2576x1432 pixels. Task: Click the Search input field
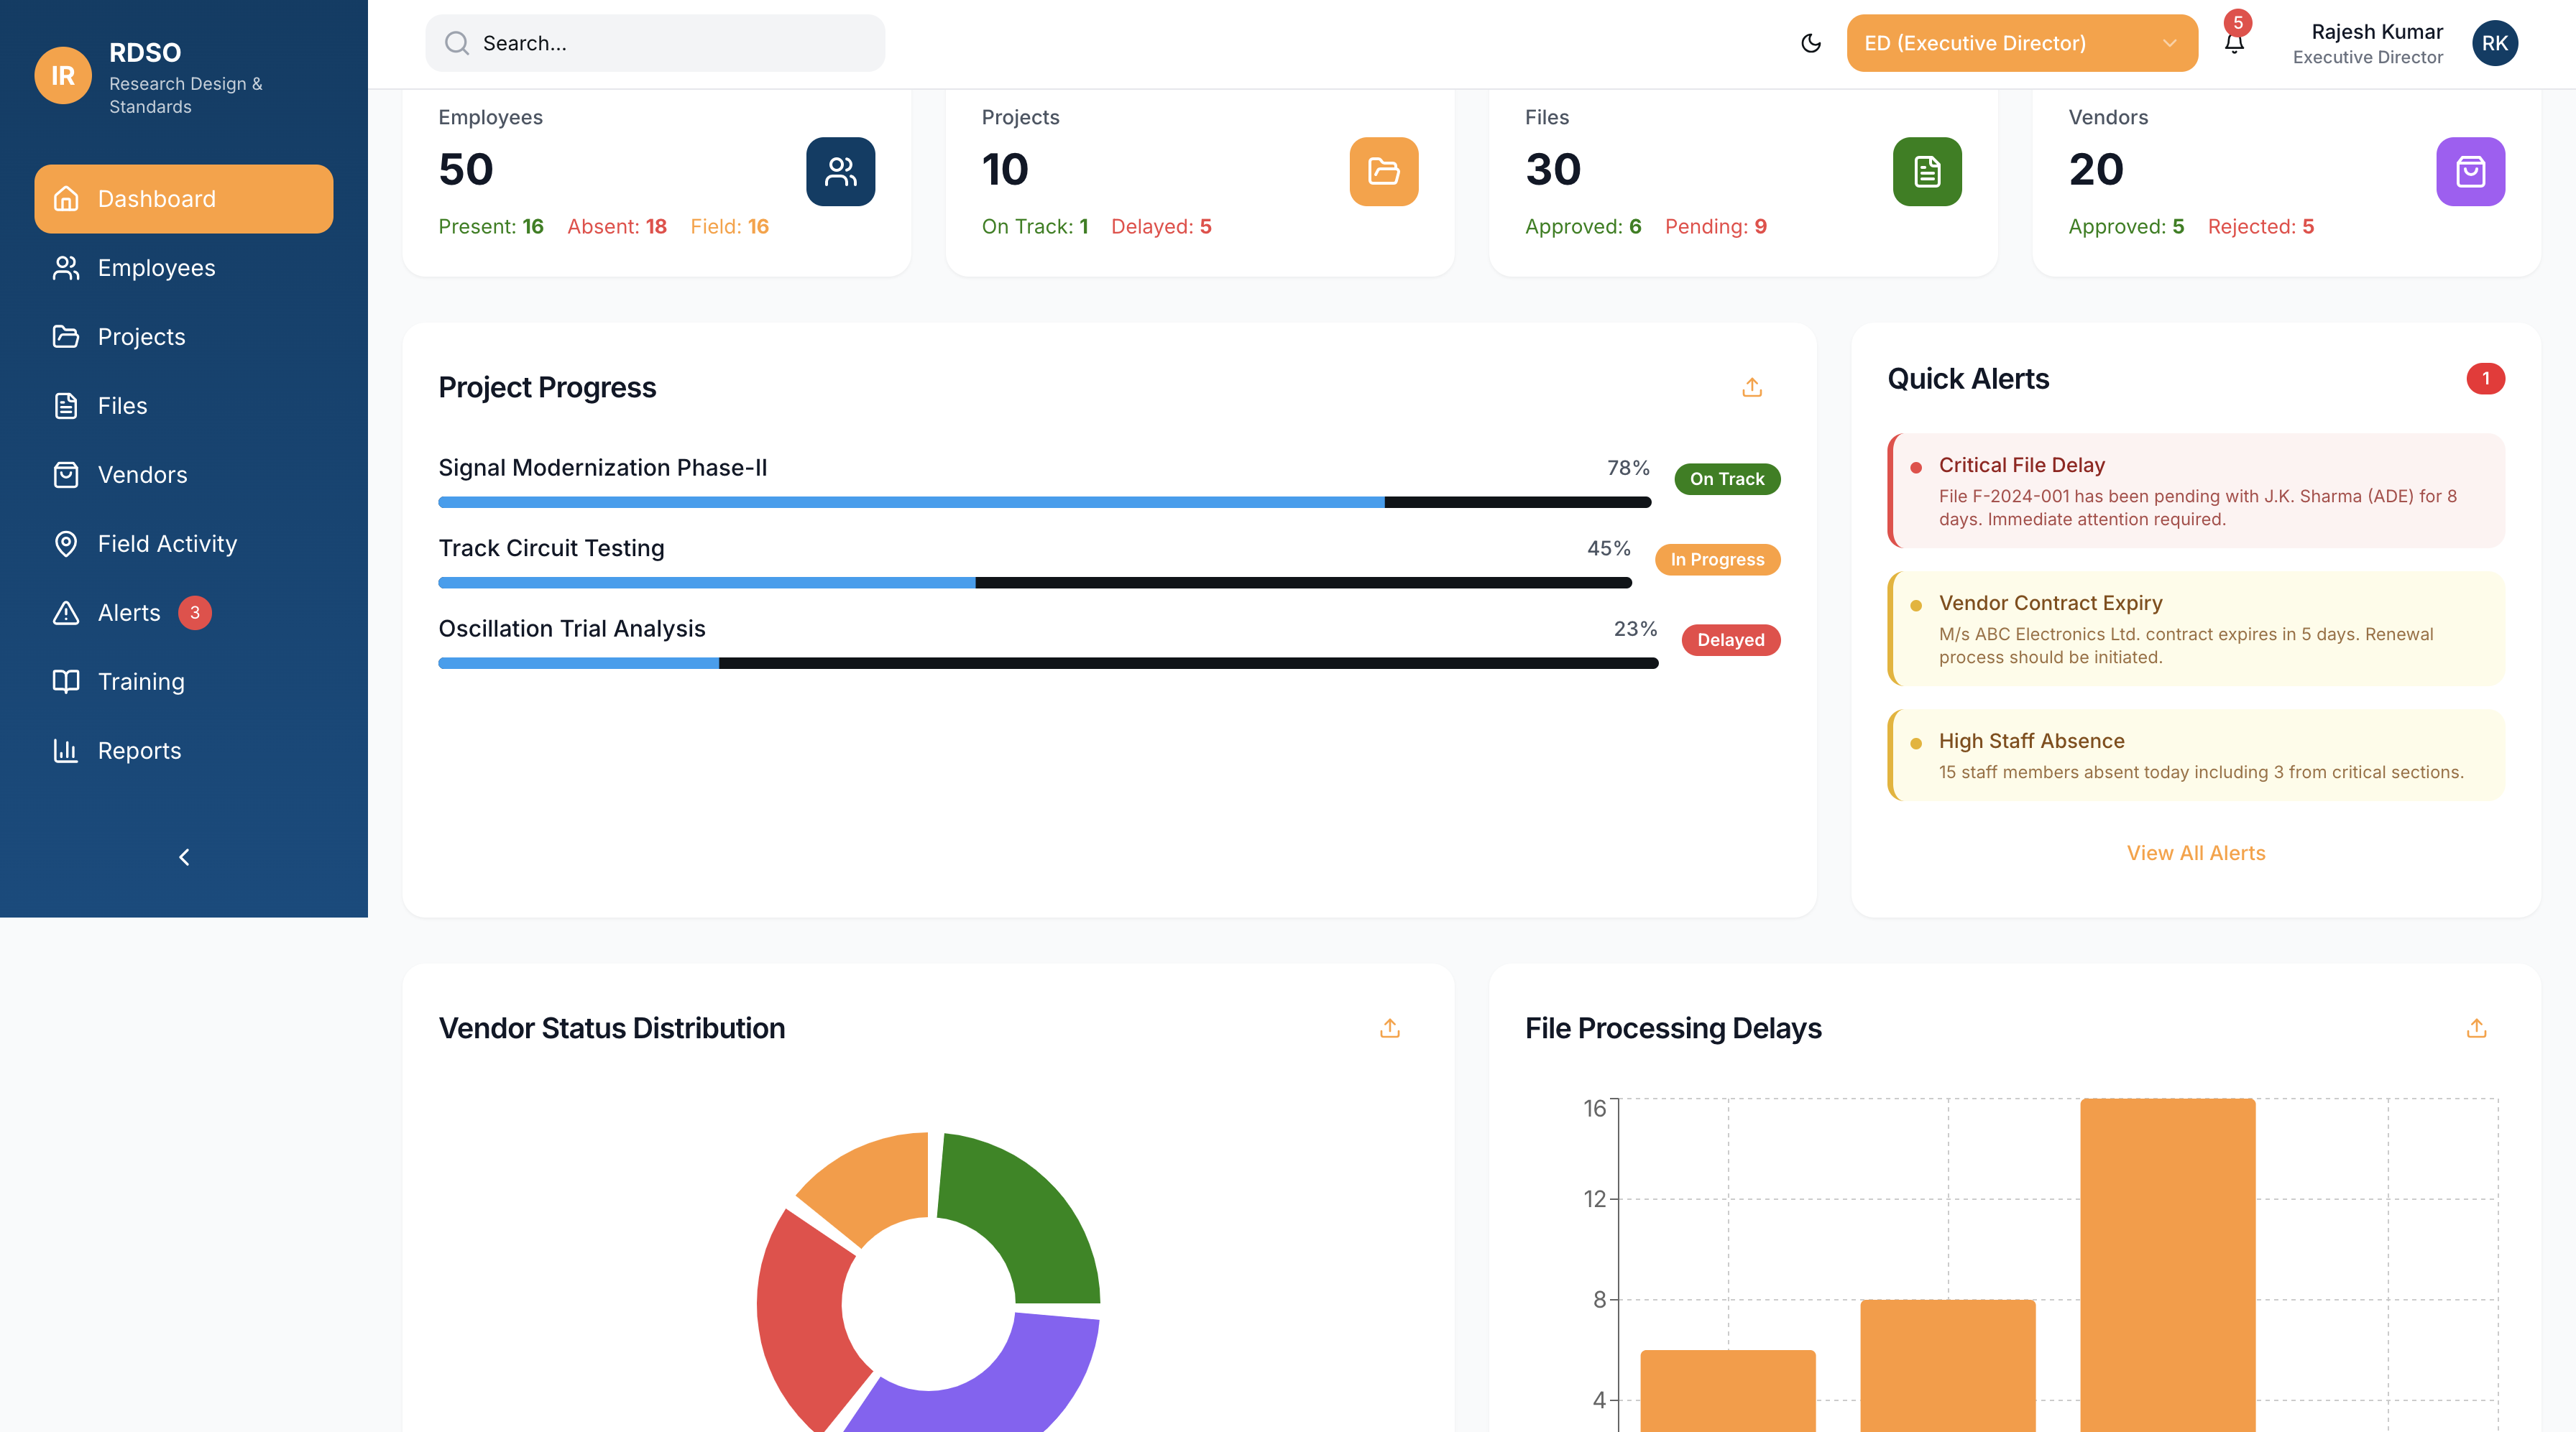coord(655,43)
